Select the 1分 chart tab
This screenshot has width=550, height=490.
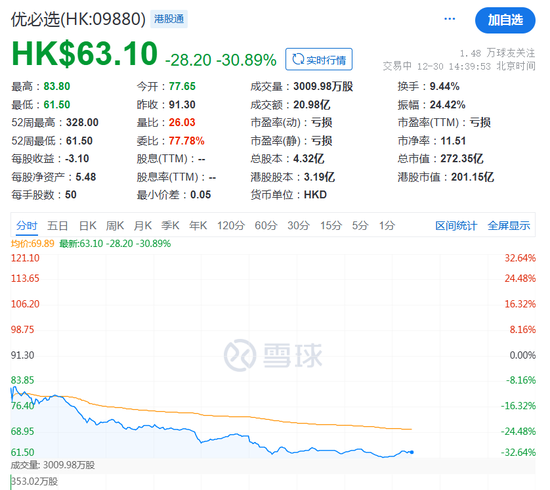387,226
